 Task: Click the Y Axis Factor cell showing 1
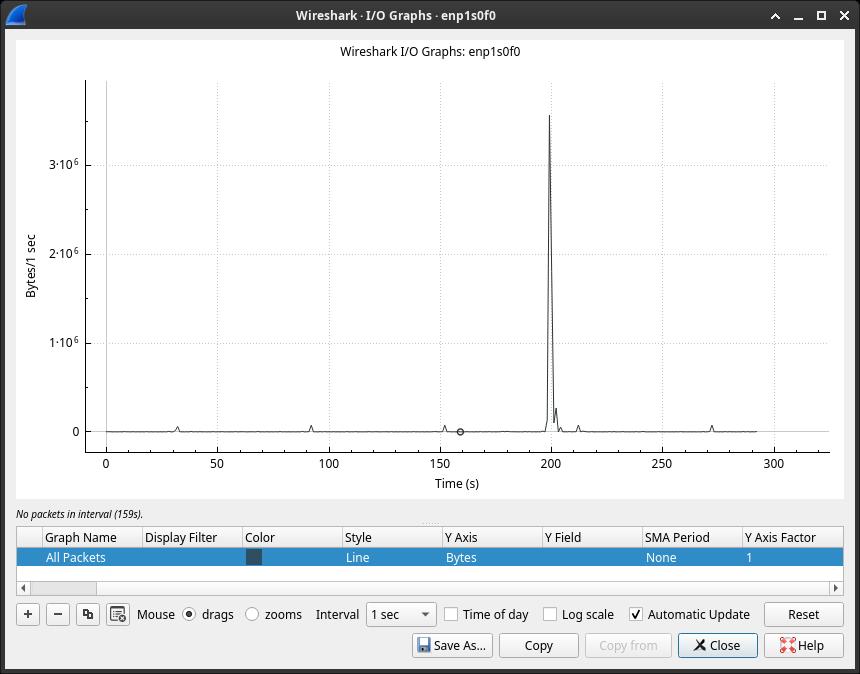click(x=793, y=557)
